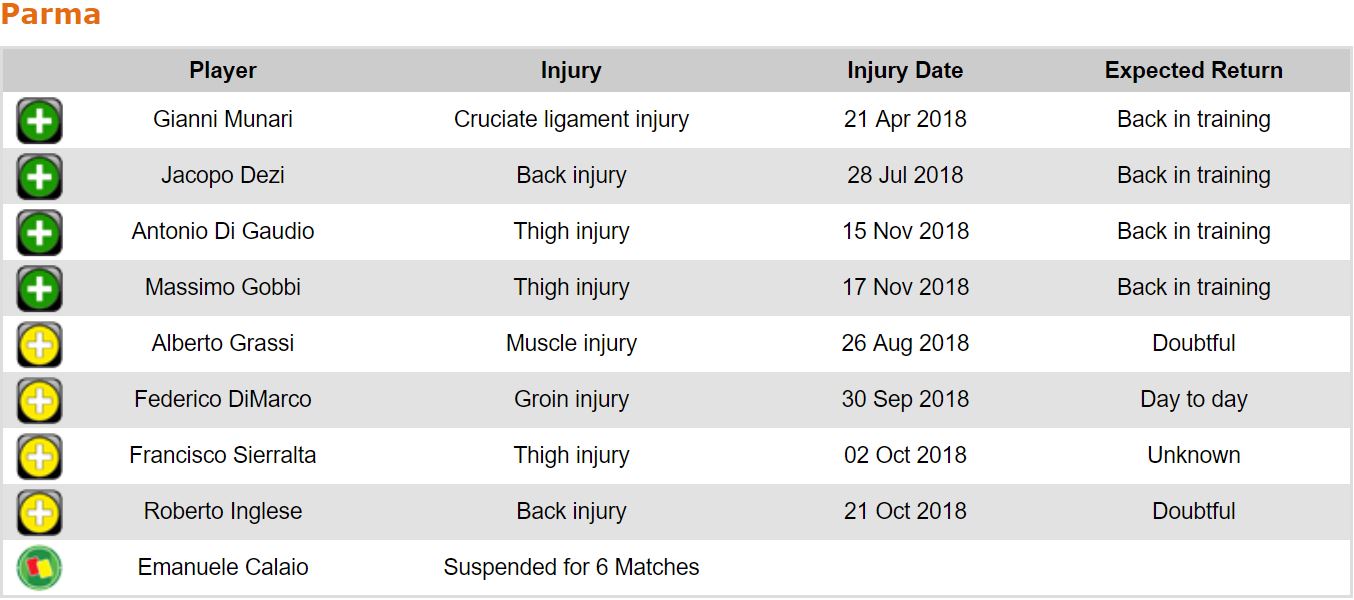The width and height of the screenshot is (1354, 600).
Task: Click Federico DiMarco's name
Action: pos(223,399)
